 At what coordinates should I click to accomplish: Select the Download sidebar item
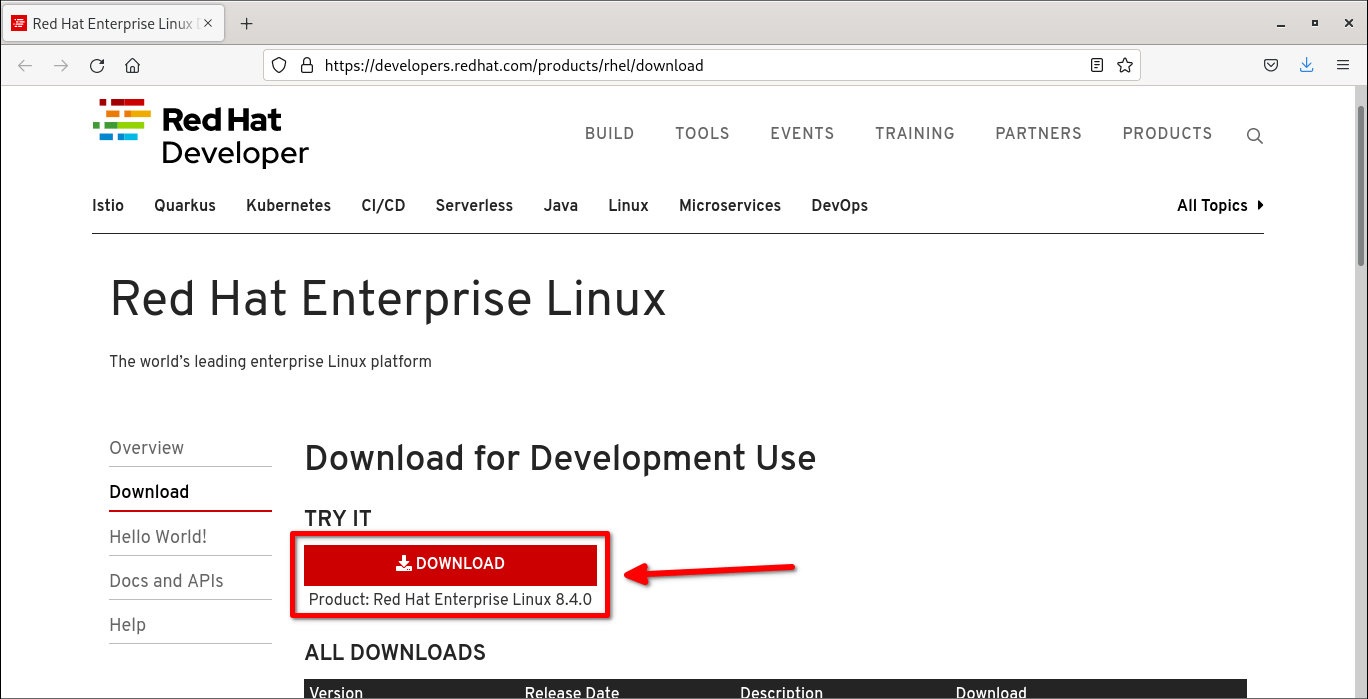149,492
